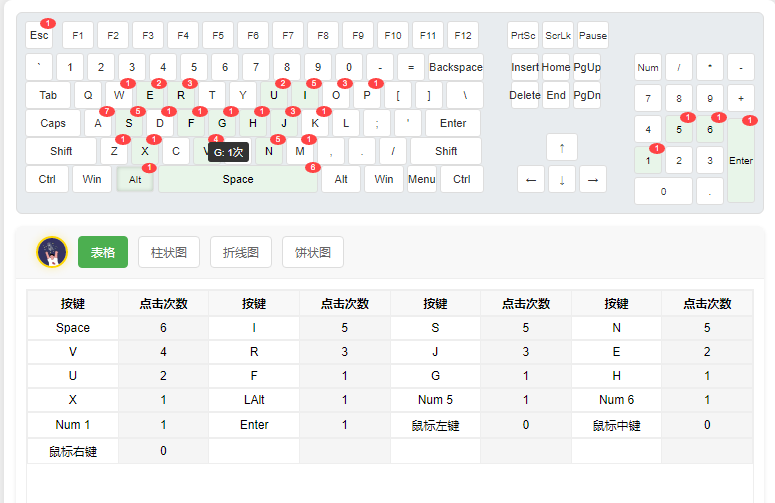775x503 pixels.
Task: Click the J key on keyboard
Action: pos(284,123)
